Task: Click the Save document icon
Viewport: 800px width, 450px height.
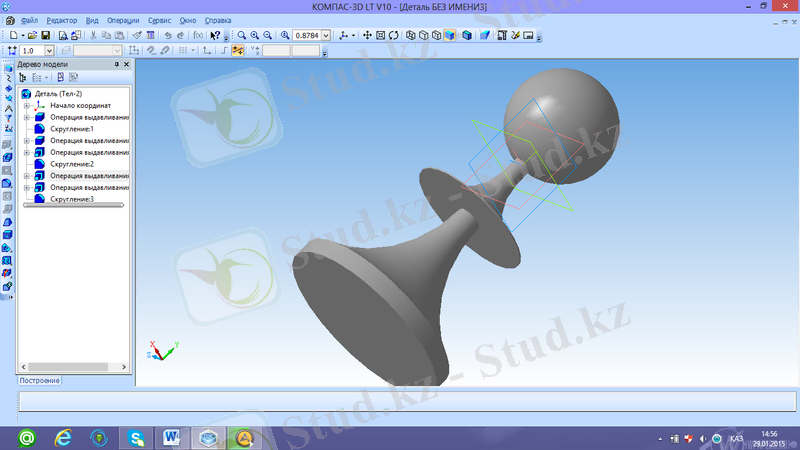Action: click(46, 35)
